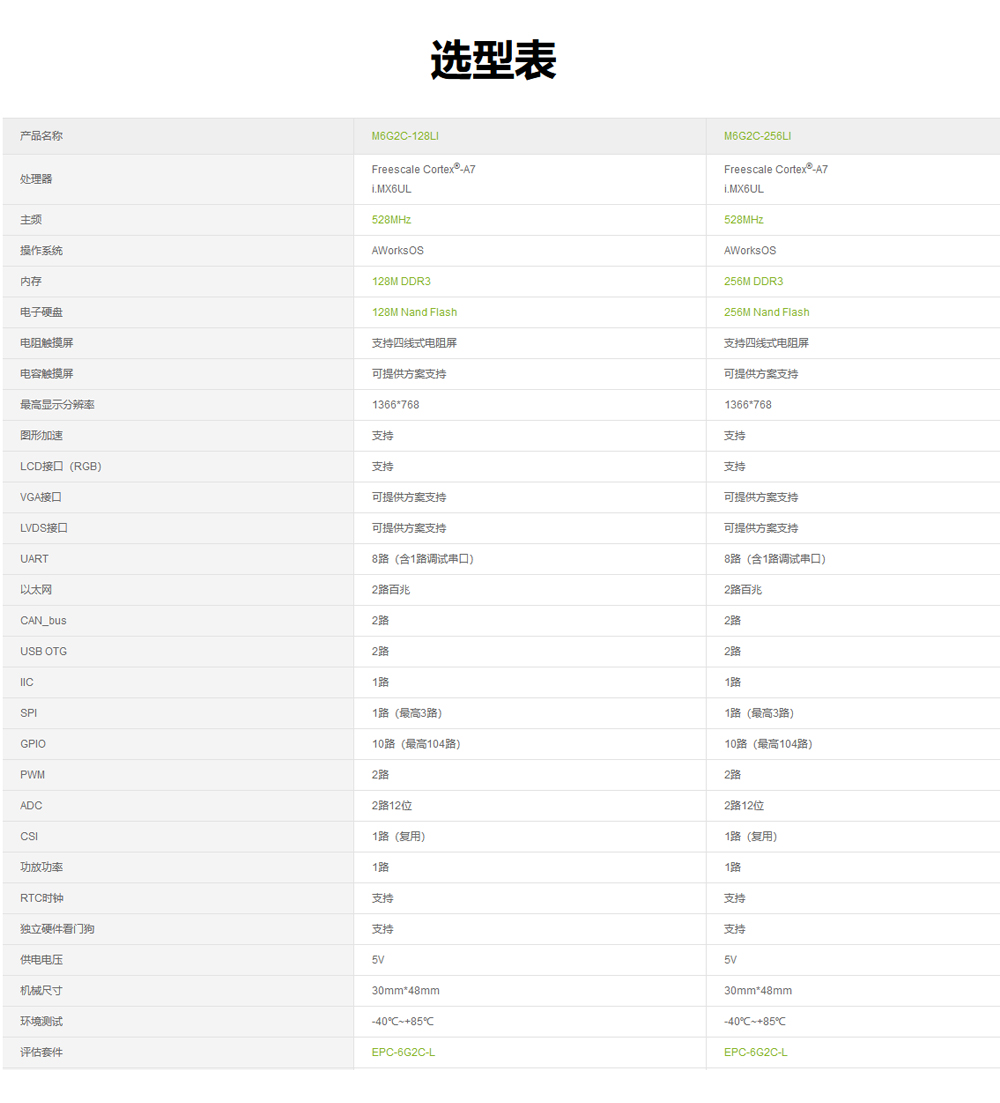Screen dimensions: 1000x1103
Task: Click the 主频 row label
Action: (30, 220)
